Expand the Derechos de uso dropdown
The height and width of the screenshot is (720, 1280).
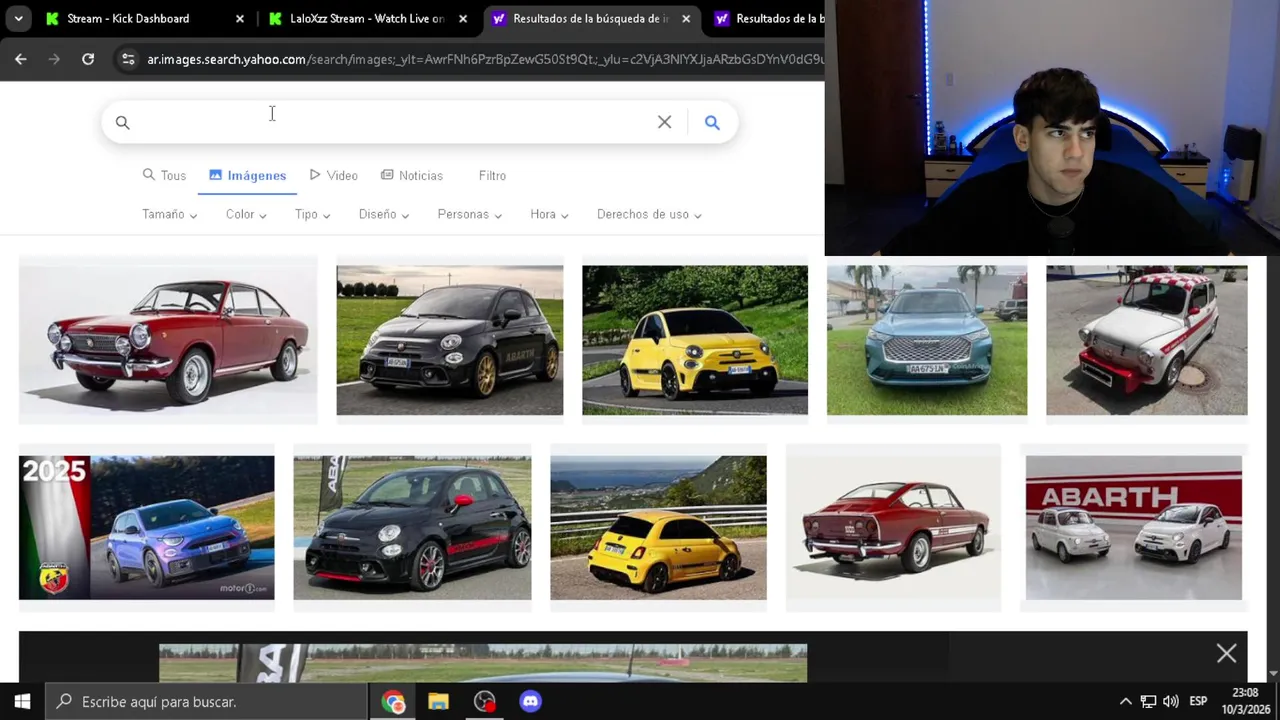pos(649,214)
